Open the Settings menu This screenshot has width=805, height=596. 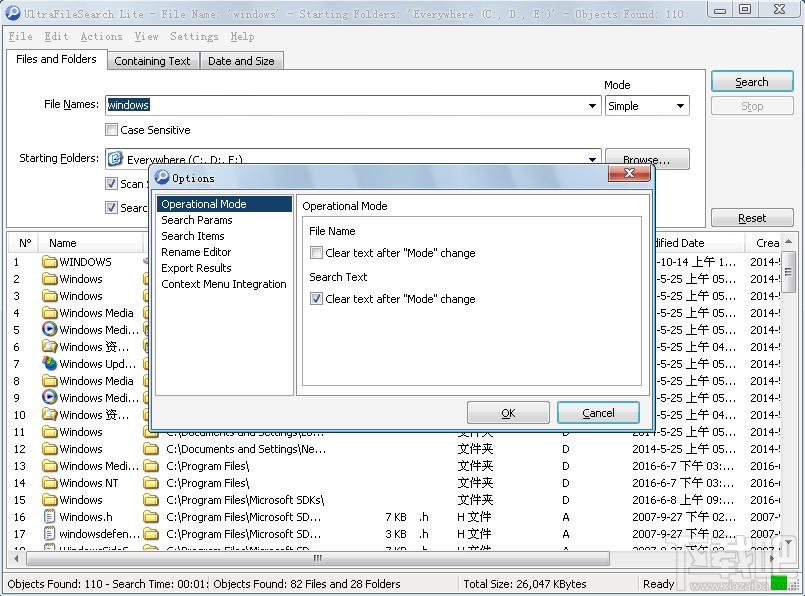pos(194,36)
